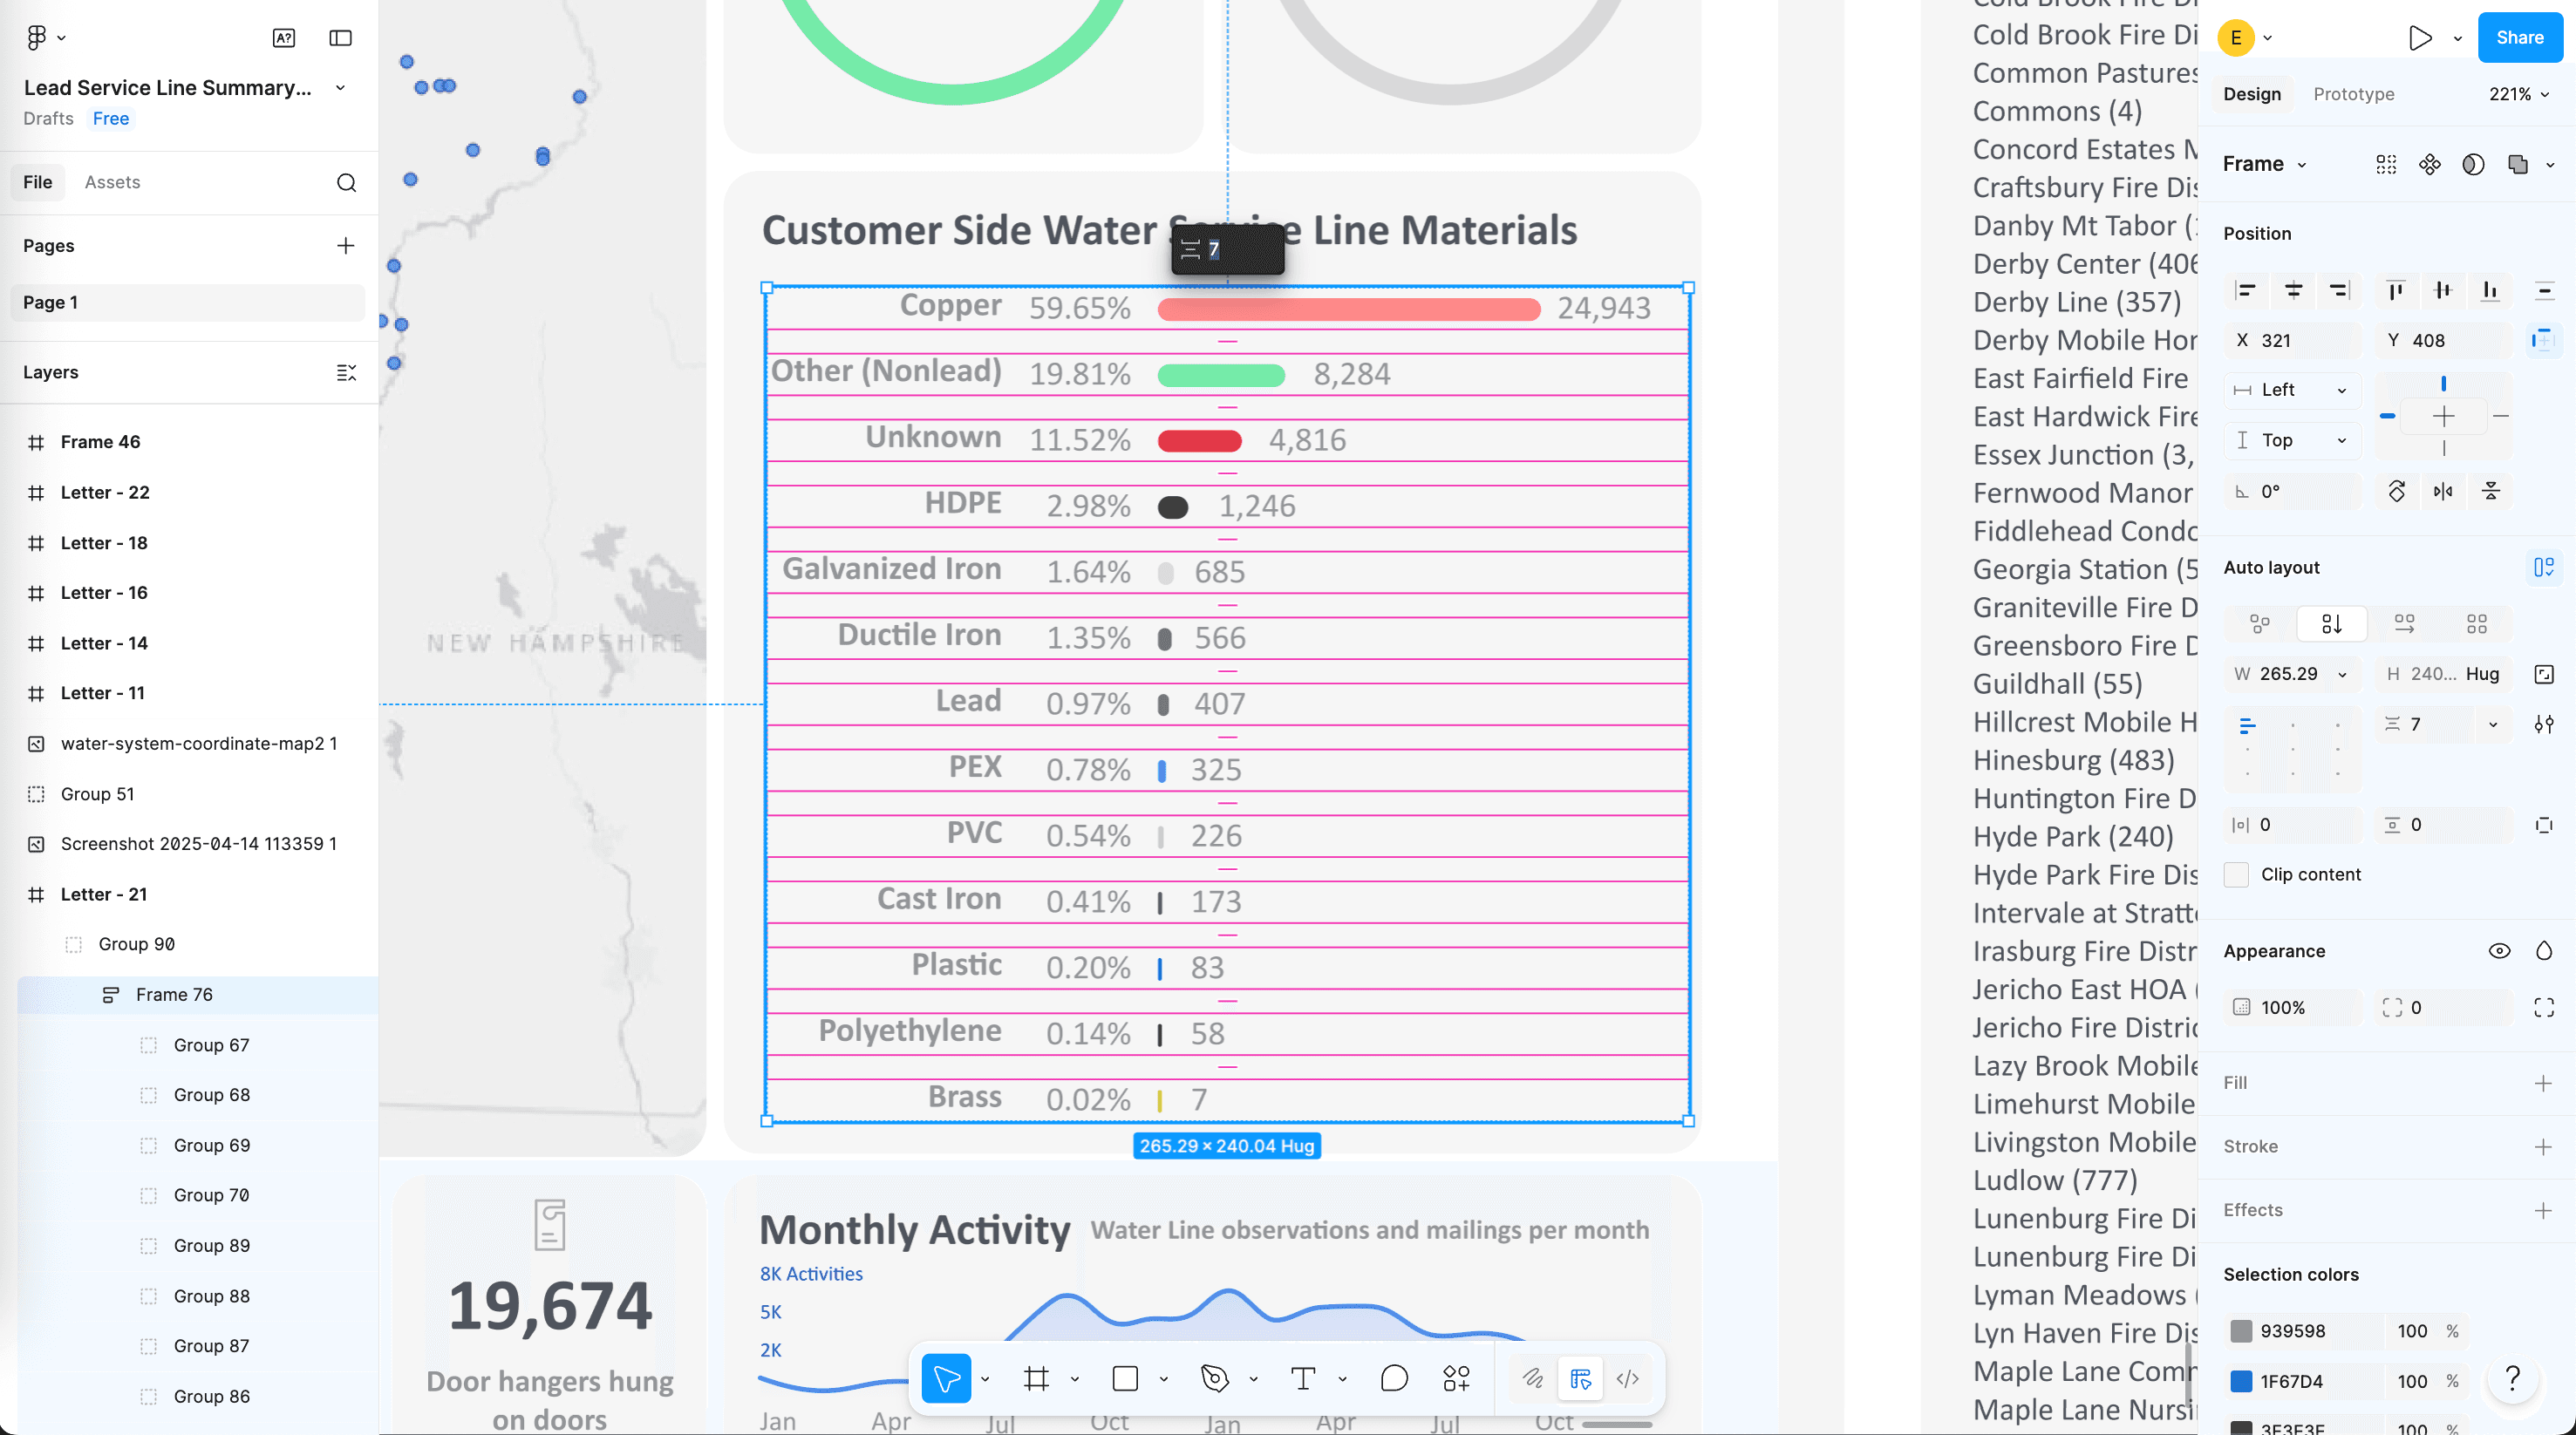Click the Drafts location link
This screenshot has width=2576, height=1435.
click(x=49, y=119)
